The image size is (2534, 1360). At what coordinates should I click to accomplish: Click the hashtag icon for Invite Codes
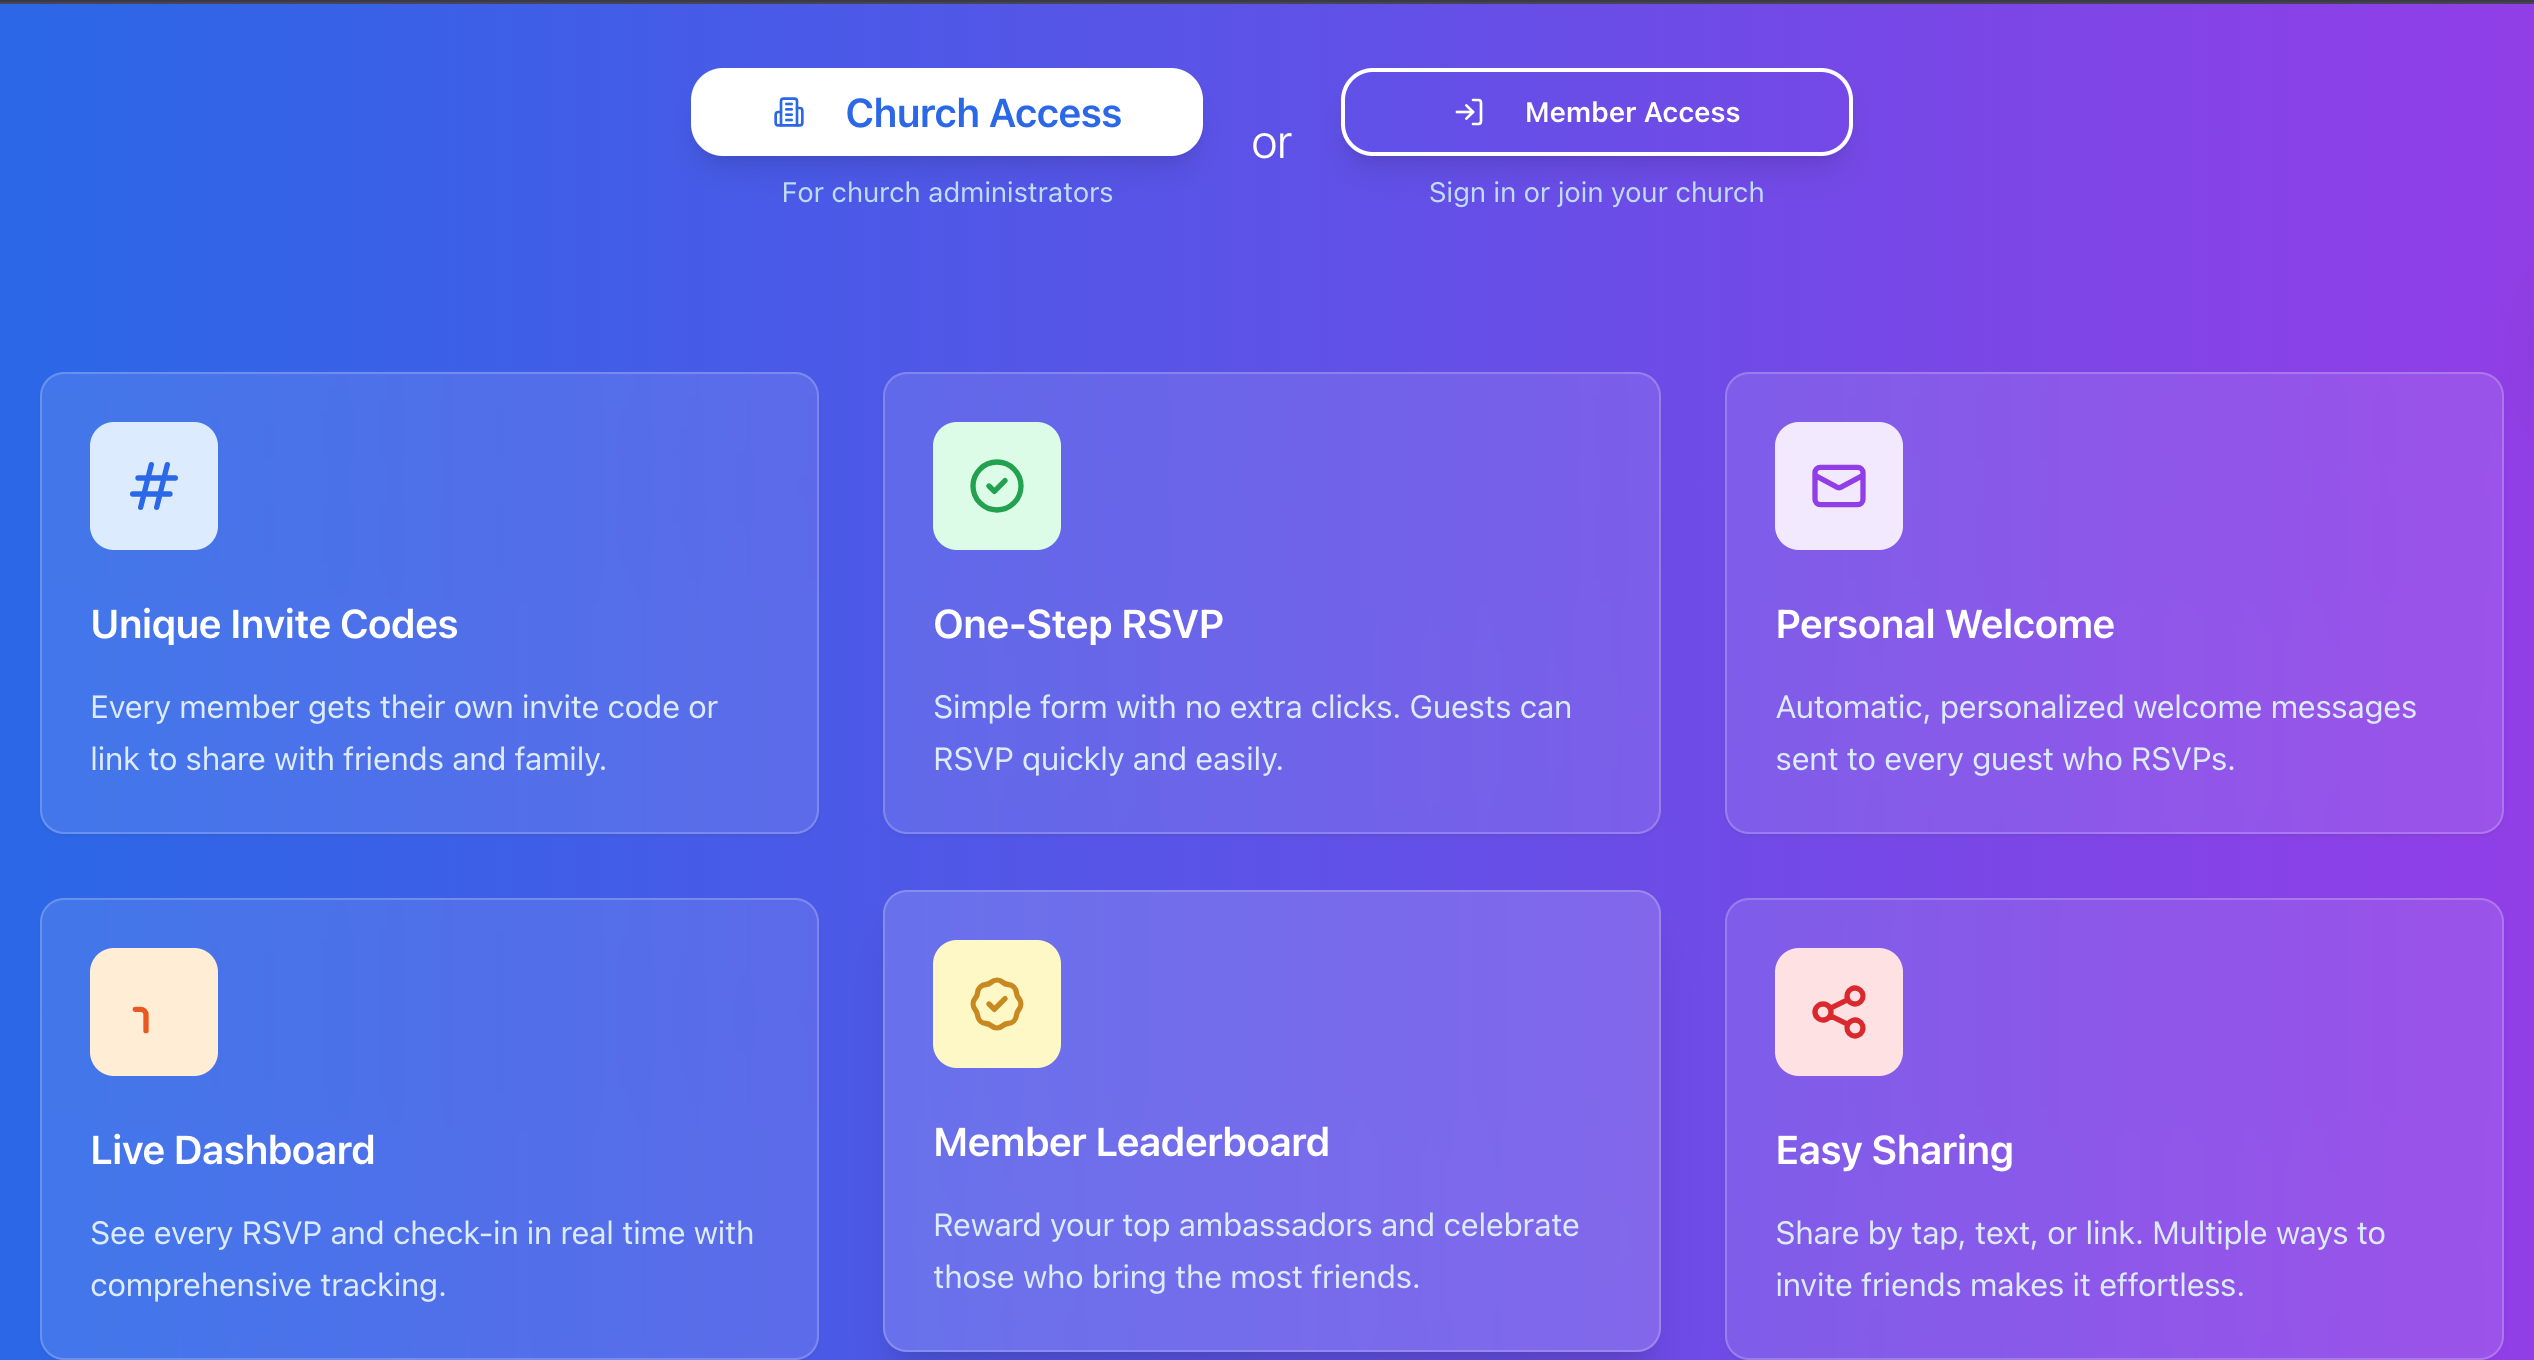pyautogui.click(x=154, y=486)
